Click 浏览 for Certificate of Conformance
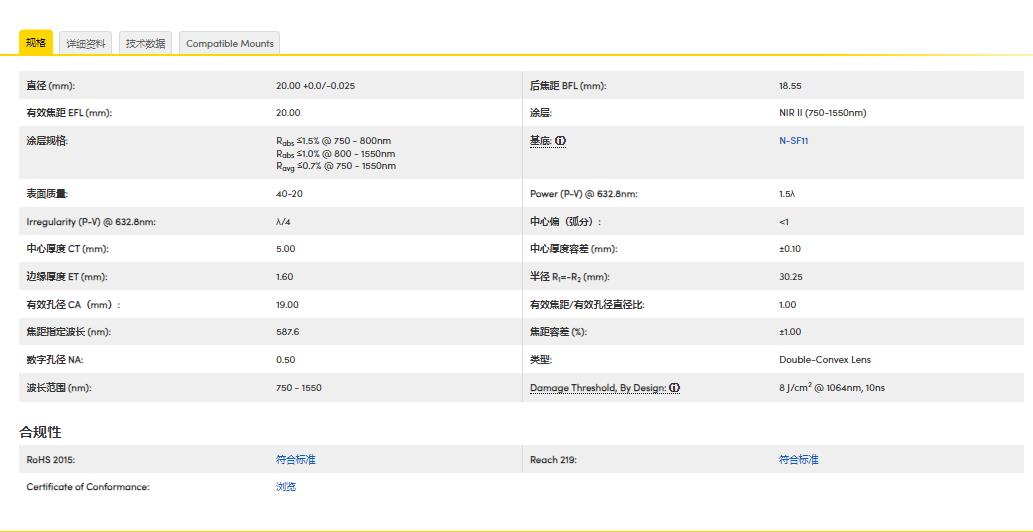The image size is (1033, 532). click(x=286, y=487)
